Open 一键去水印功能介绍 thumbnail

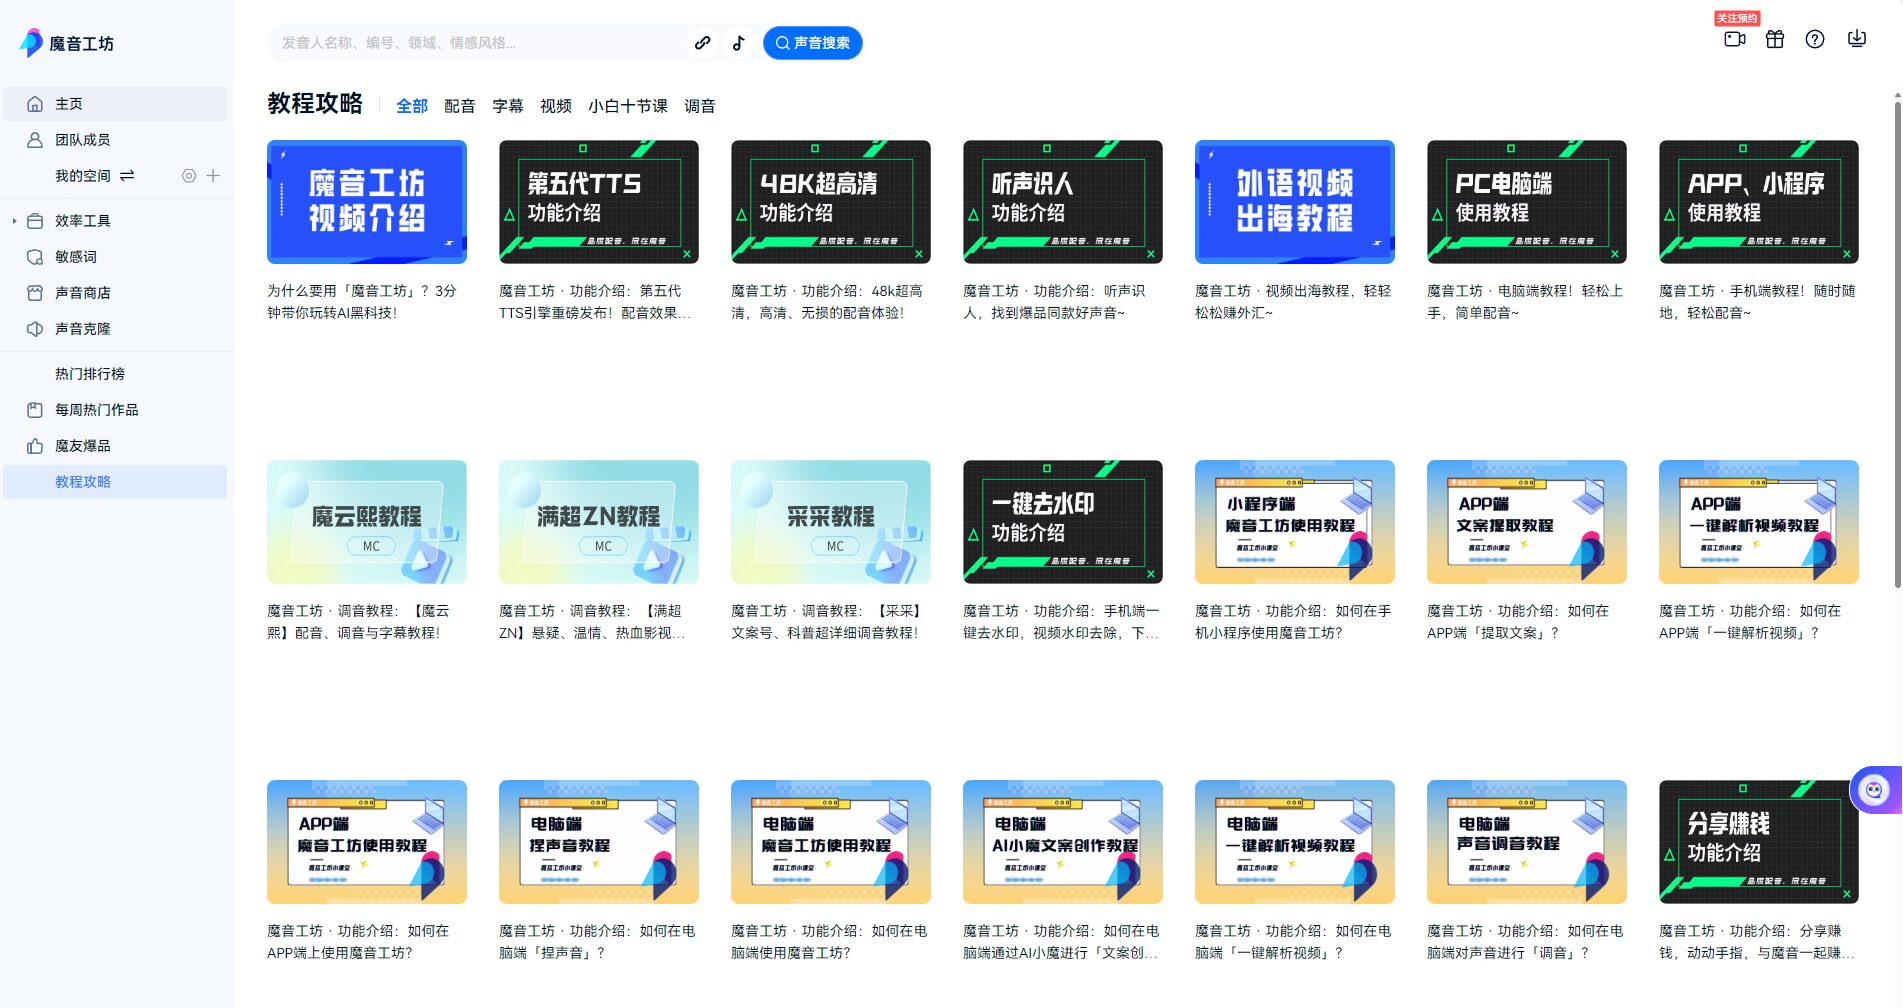click(1063, 522)
